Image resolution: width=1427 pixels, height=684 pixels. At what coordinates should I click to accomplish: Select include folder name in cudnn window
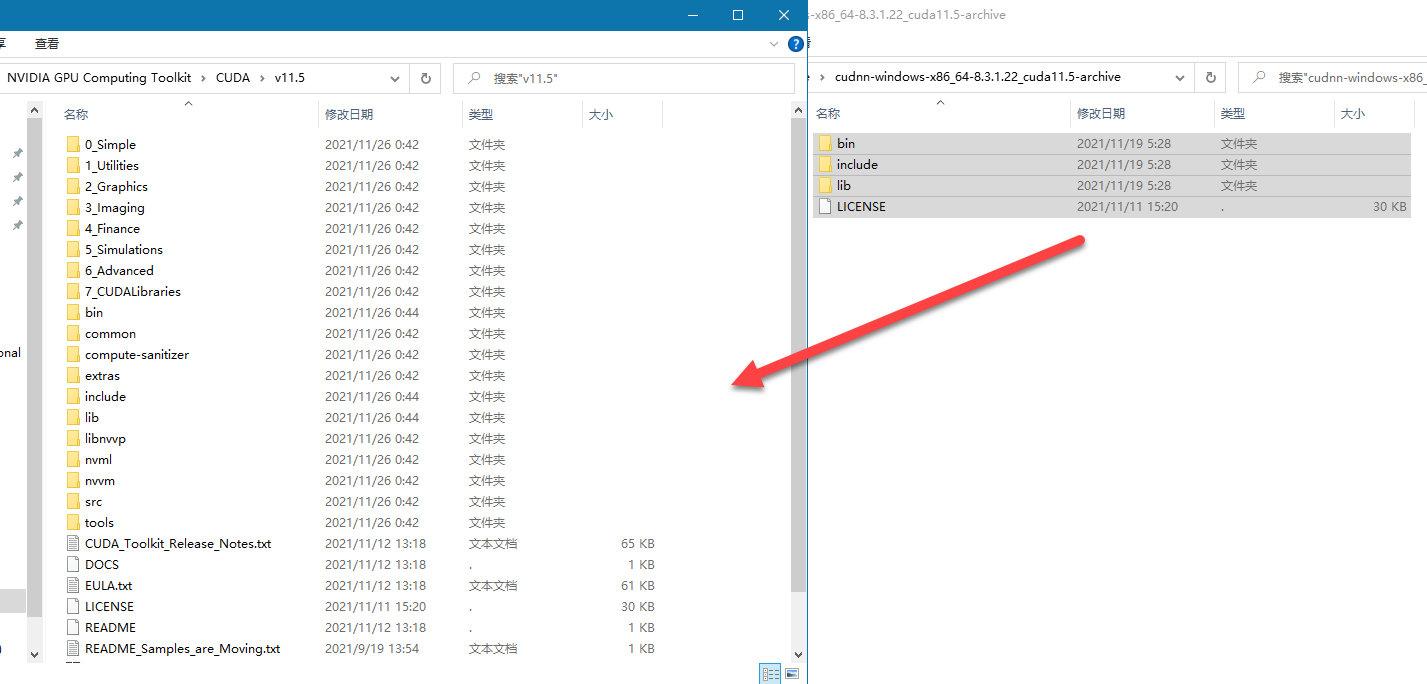coord(857,164)
